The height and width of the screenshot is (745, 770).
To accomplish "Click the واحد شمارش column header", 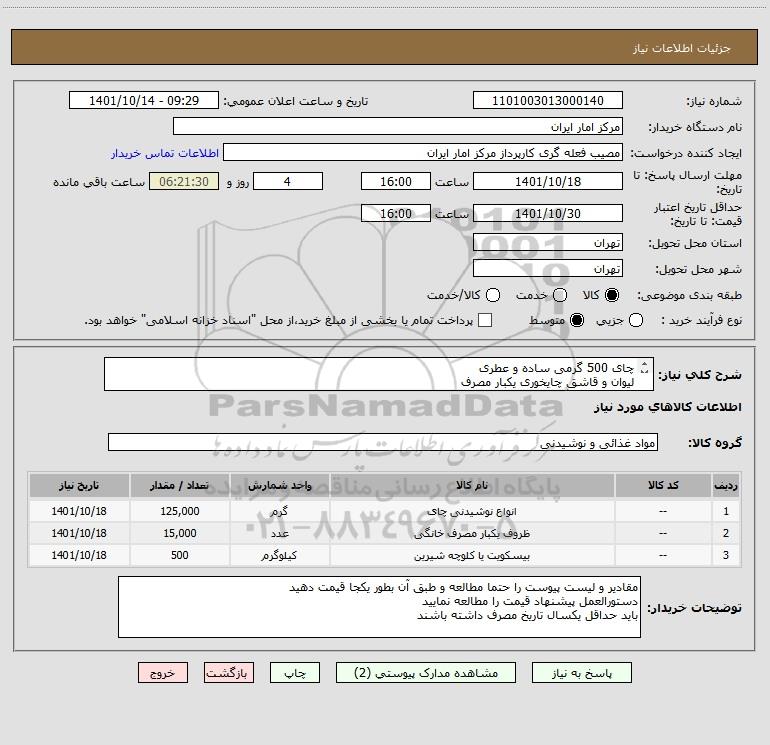I will pos(279,485).
